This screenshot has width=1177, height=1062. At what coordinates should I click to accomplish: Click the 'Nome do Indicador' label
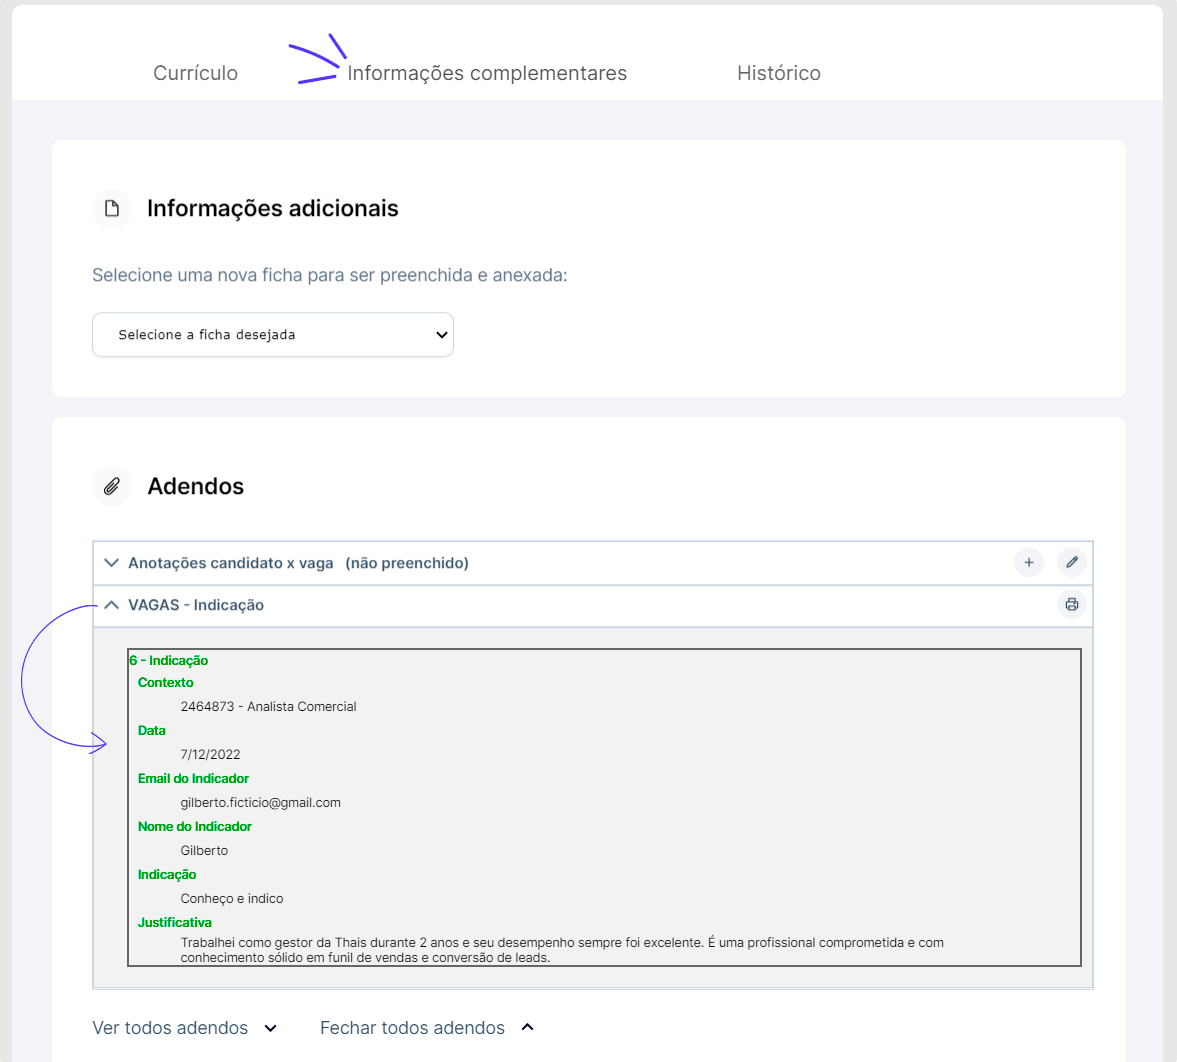click(194, 826)
